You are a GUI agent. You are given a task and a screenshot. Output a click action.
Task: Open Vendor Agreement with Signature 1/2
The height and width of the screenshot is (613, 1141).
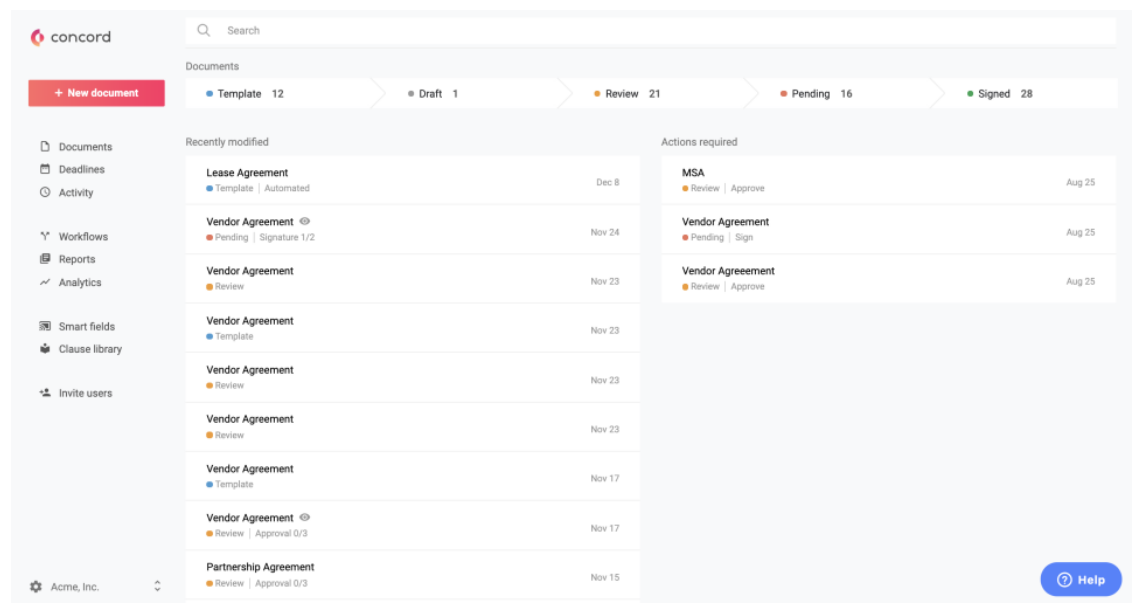click(x=413, y=229)
